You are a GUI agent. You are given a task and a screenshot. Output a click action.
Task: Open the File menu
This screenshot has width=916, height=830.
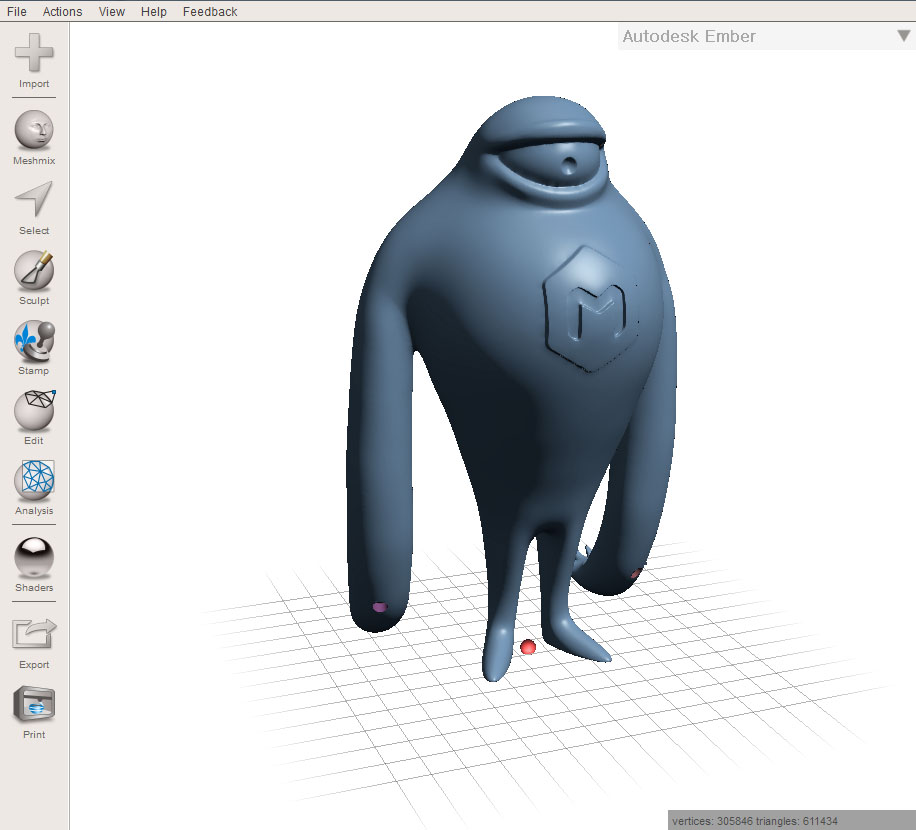click(x=16, y=11)
